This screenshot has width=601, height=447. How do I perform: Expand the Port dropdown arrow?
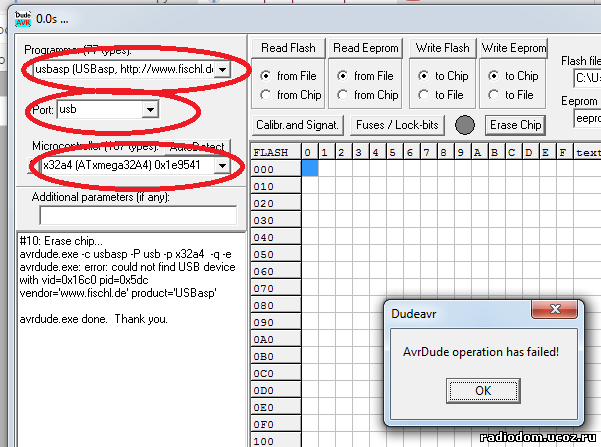[x=150, y=110]
